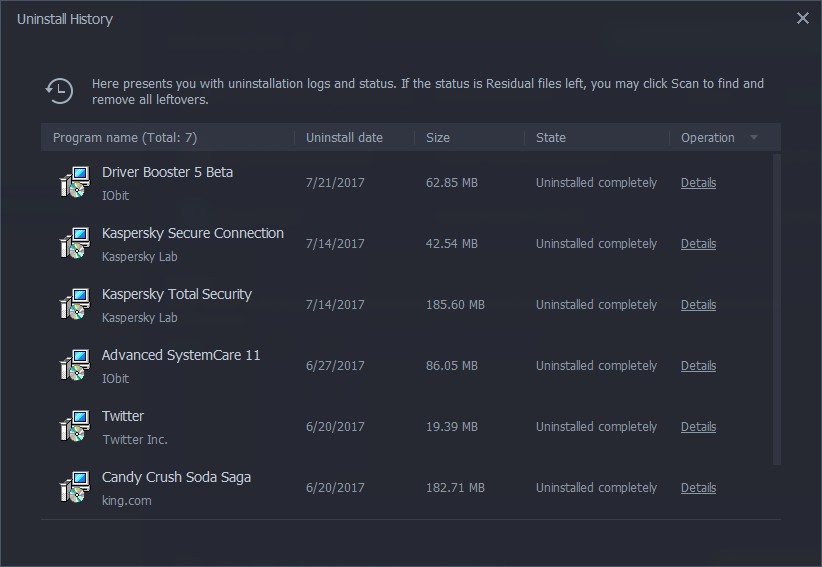
Task: Click the 62.85 MB size value
Action: click(x=451, y=183)
